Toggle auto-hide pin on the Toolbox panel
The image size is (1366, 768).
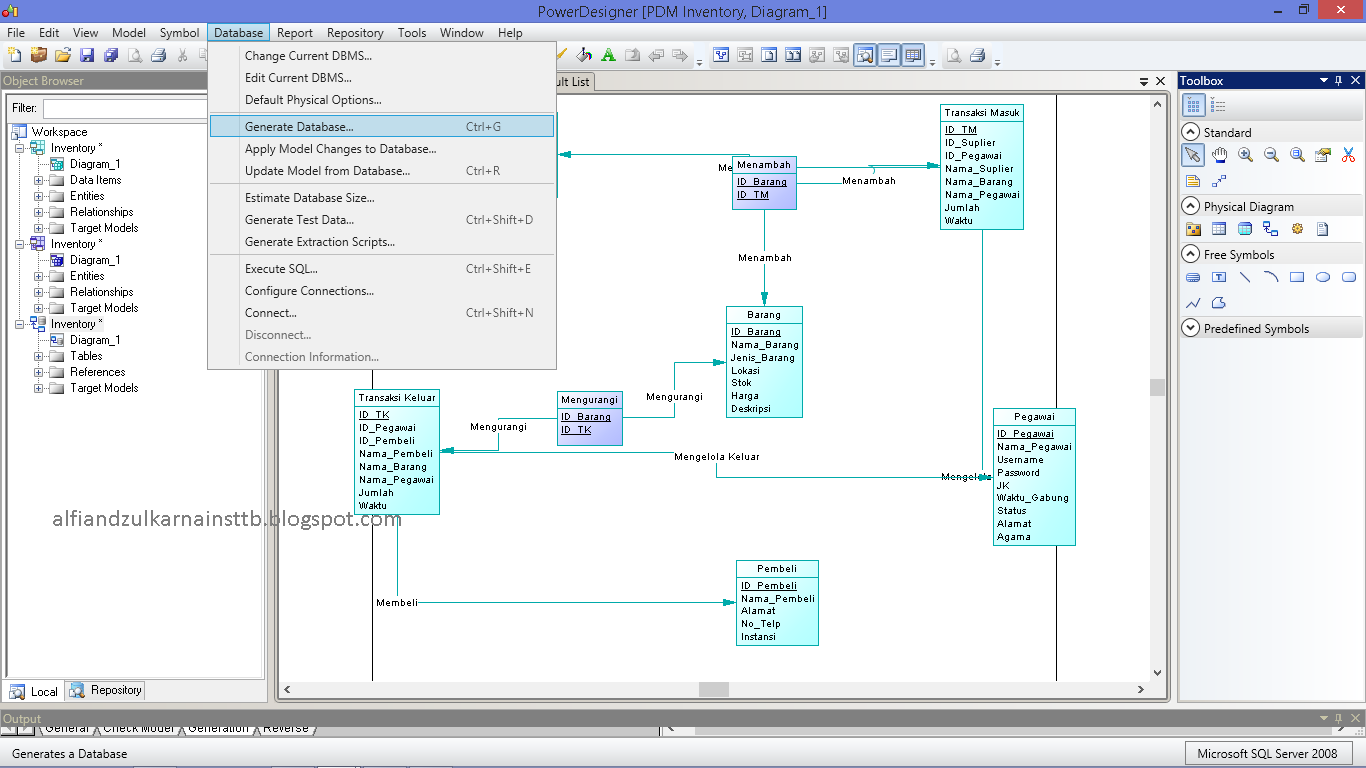click(x=1341, y=80)
